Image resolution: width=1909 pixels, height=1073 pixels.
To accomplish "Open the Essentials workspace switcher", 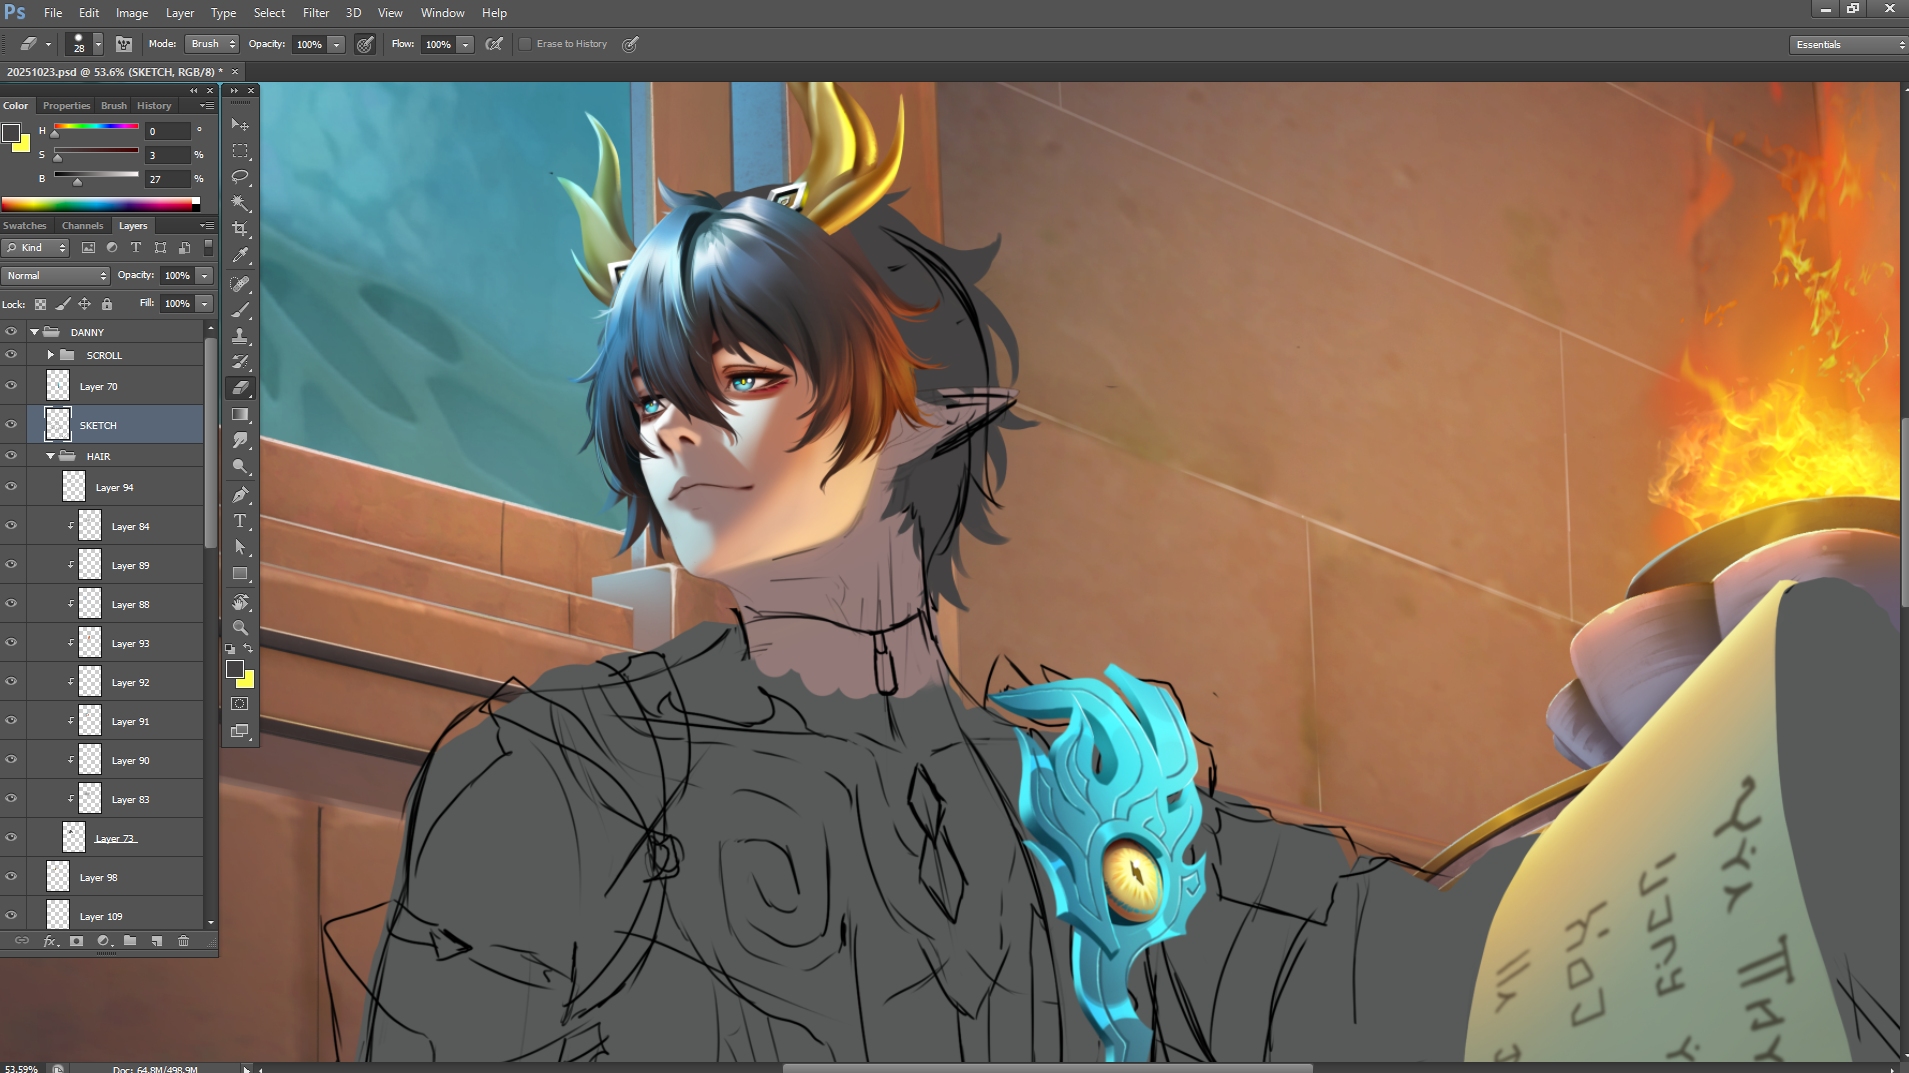I will coord(1848,45).
